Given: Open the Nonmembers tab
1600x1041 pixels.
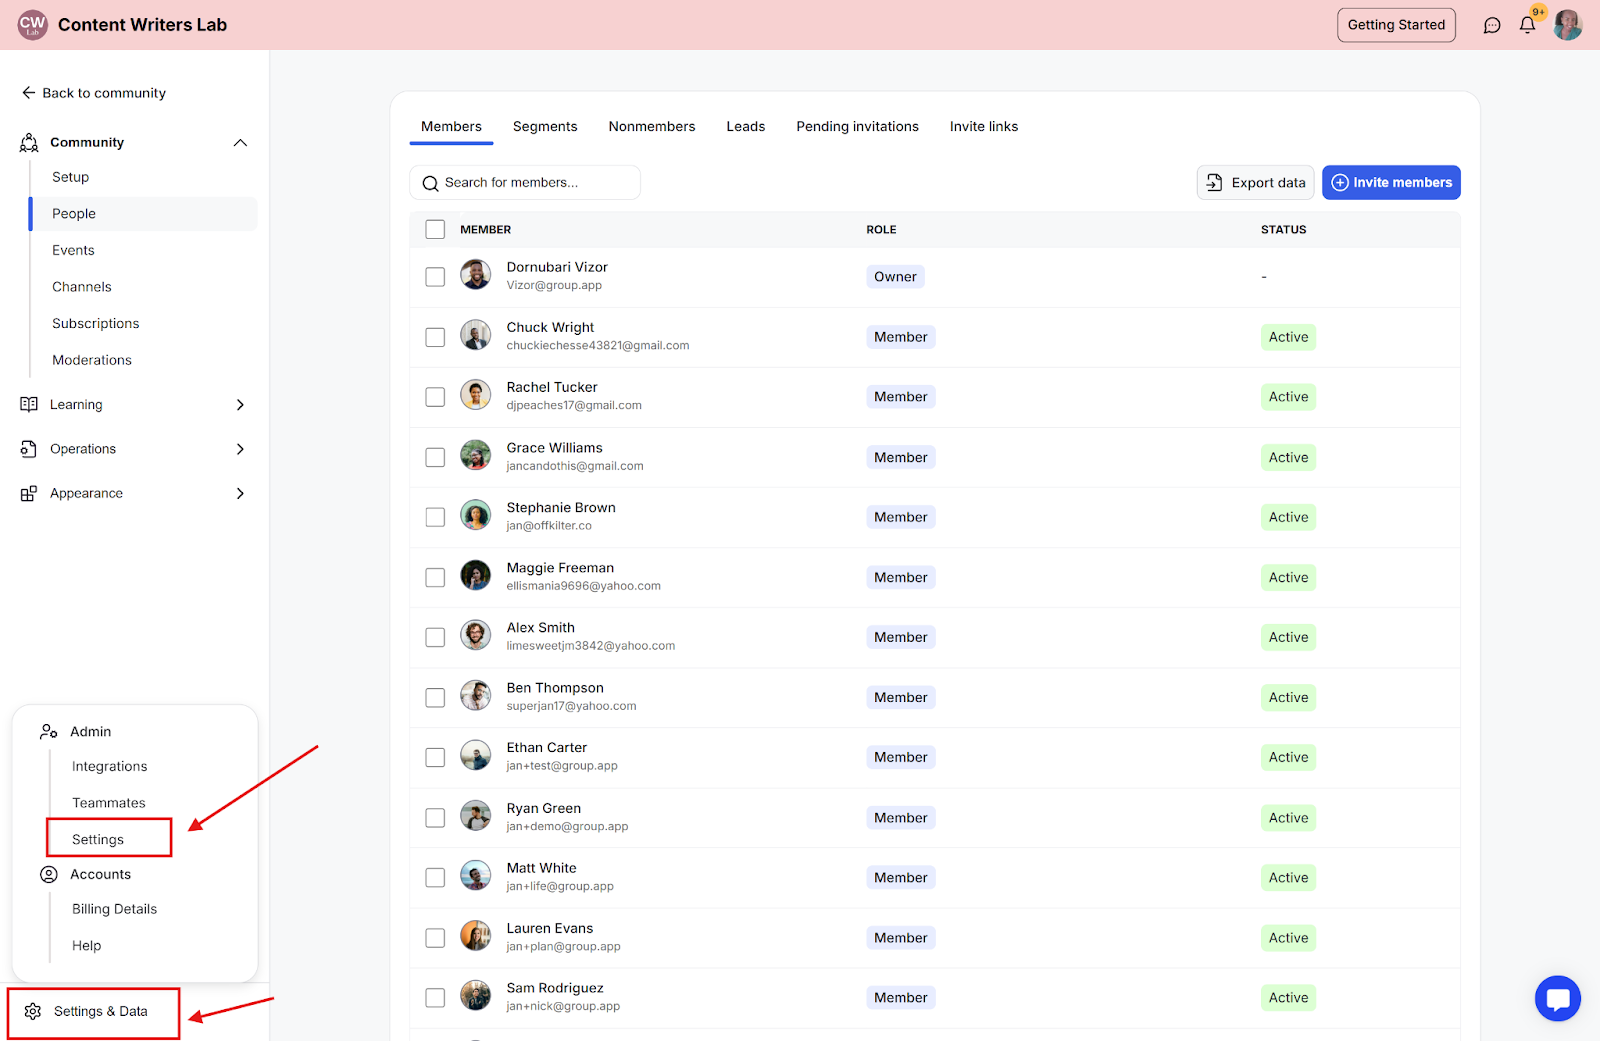Looking at the screenshot, I should pyautogui.click(x=652, y=127).
